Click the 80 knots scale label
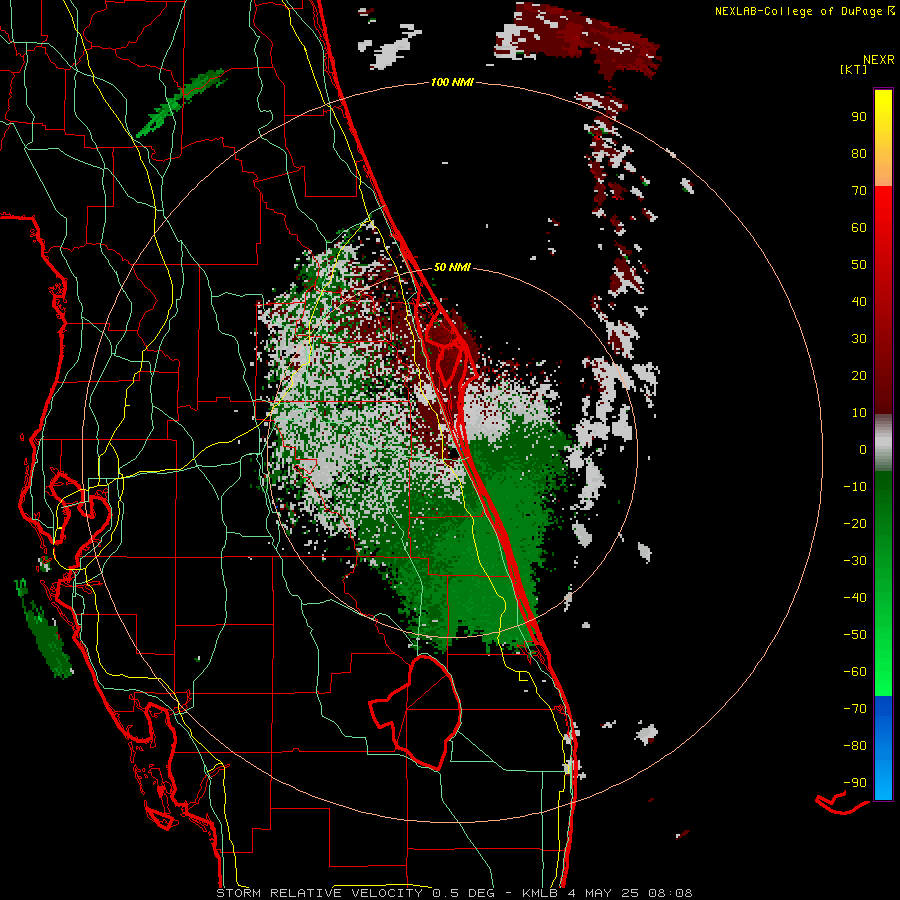This screenshot has height=900, width=900. click(859, 153)
